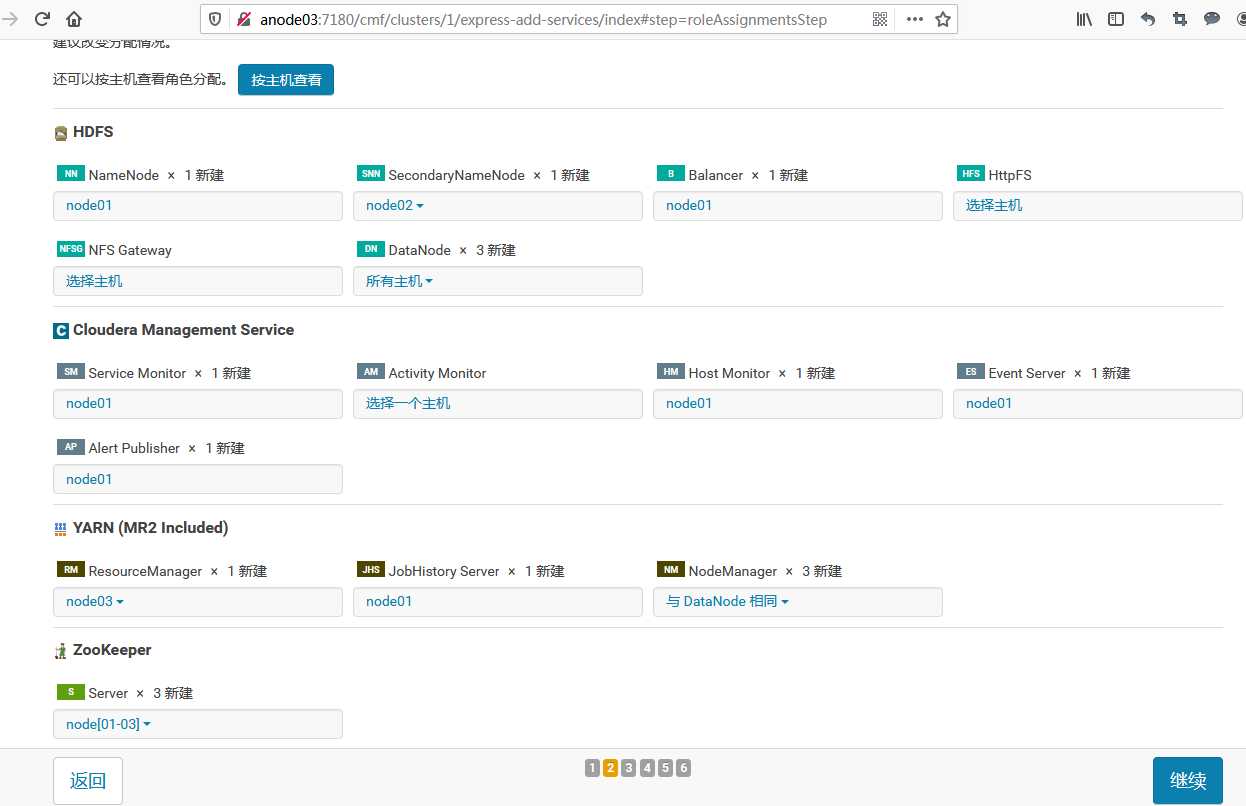Go to wizard step 5
Viewport: 1246px width, 806px height.
[x=665, y=768]
